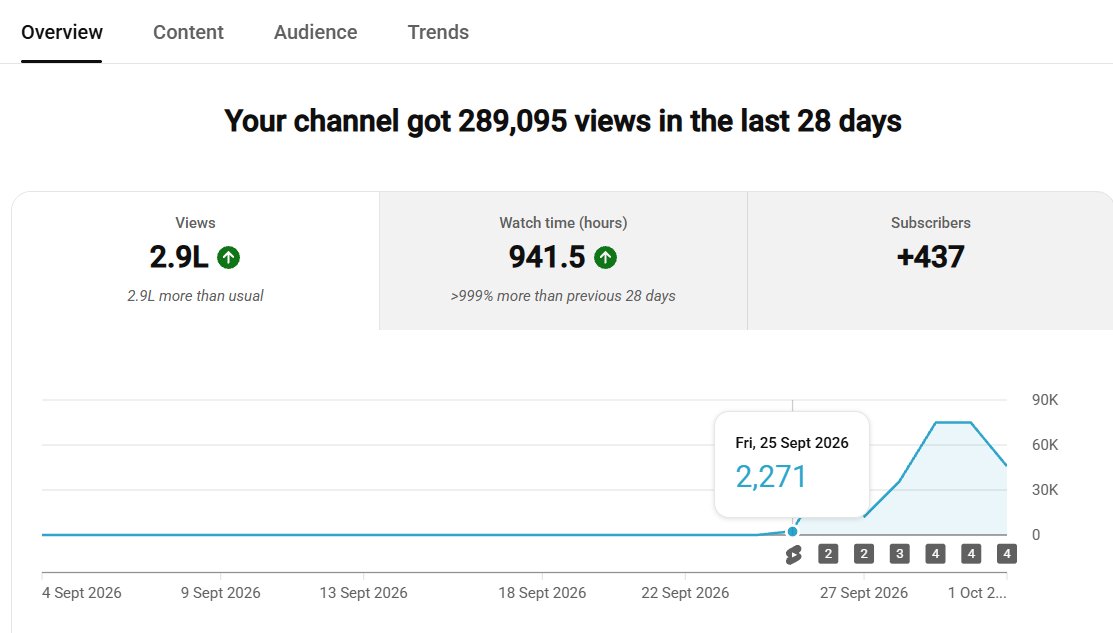Click the 941.5 watch time value
Screen dimensions: 1113x633
tap(547, 257)
